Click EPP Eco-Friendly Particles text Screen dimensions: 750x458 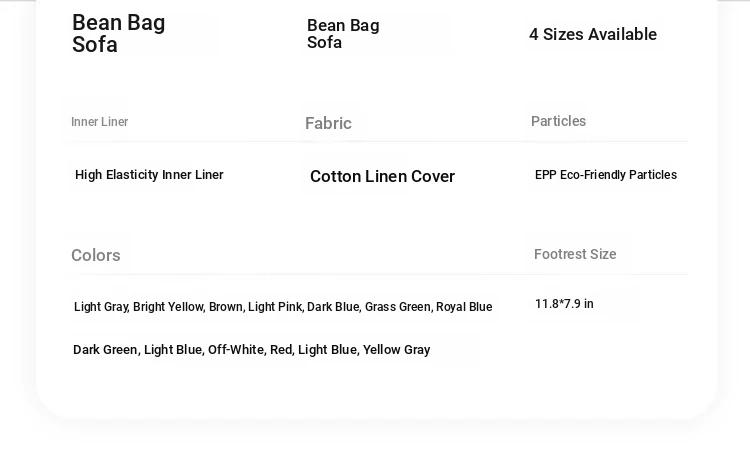[x=605, y=175]
